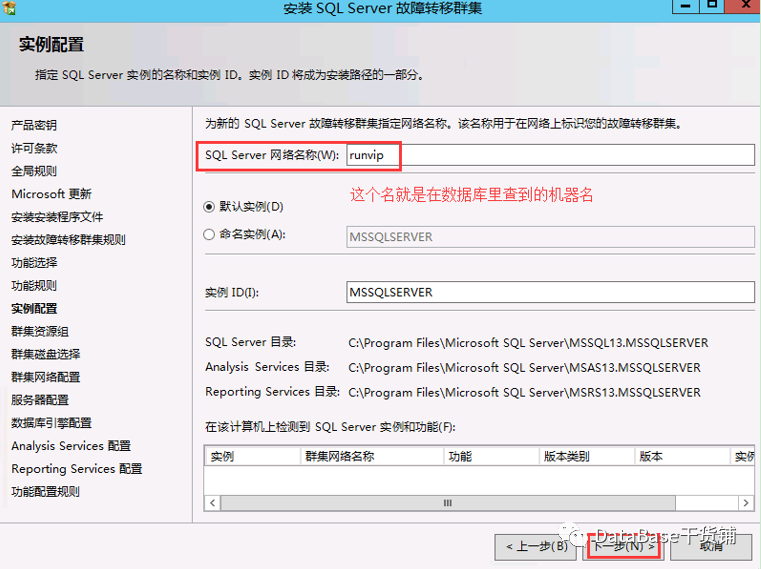
Task: Open the 群集网络配置 step
Action: (46, 377)
